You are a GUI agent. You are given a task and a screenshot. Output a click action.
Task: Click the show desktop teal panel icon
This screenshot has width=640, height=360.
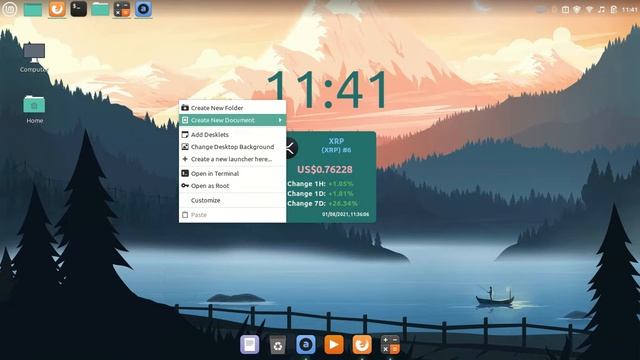[33, 9]
